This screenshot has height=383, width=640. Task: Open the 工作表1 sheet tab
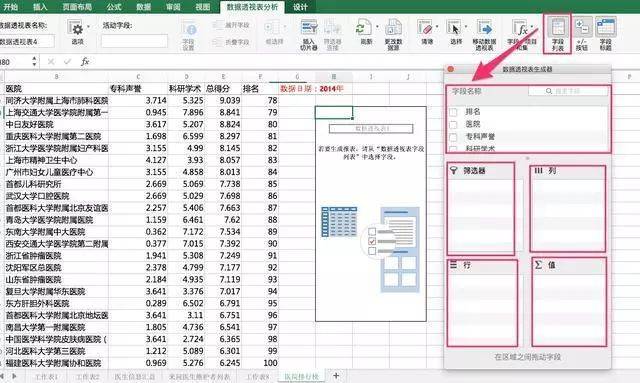pos(46,376)
